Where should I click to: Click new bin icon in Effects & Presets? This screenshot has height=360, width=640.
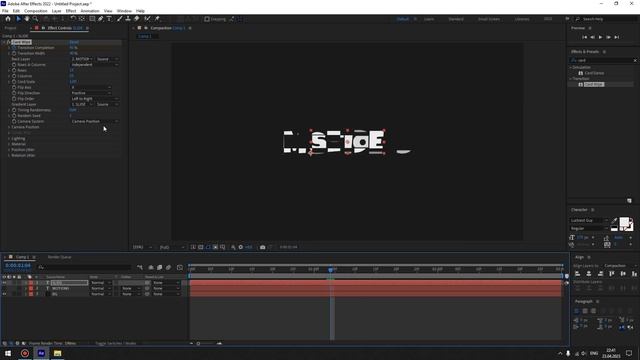pyautogui.click(x=629, y=201)
